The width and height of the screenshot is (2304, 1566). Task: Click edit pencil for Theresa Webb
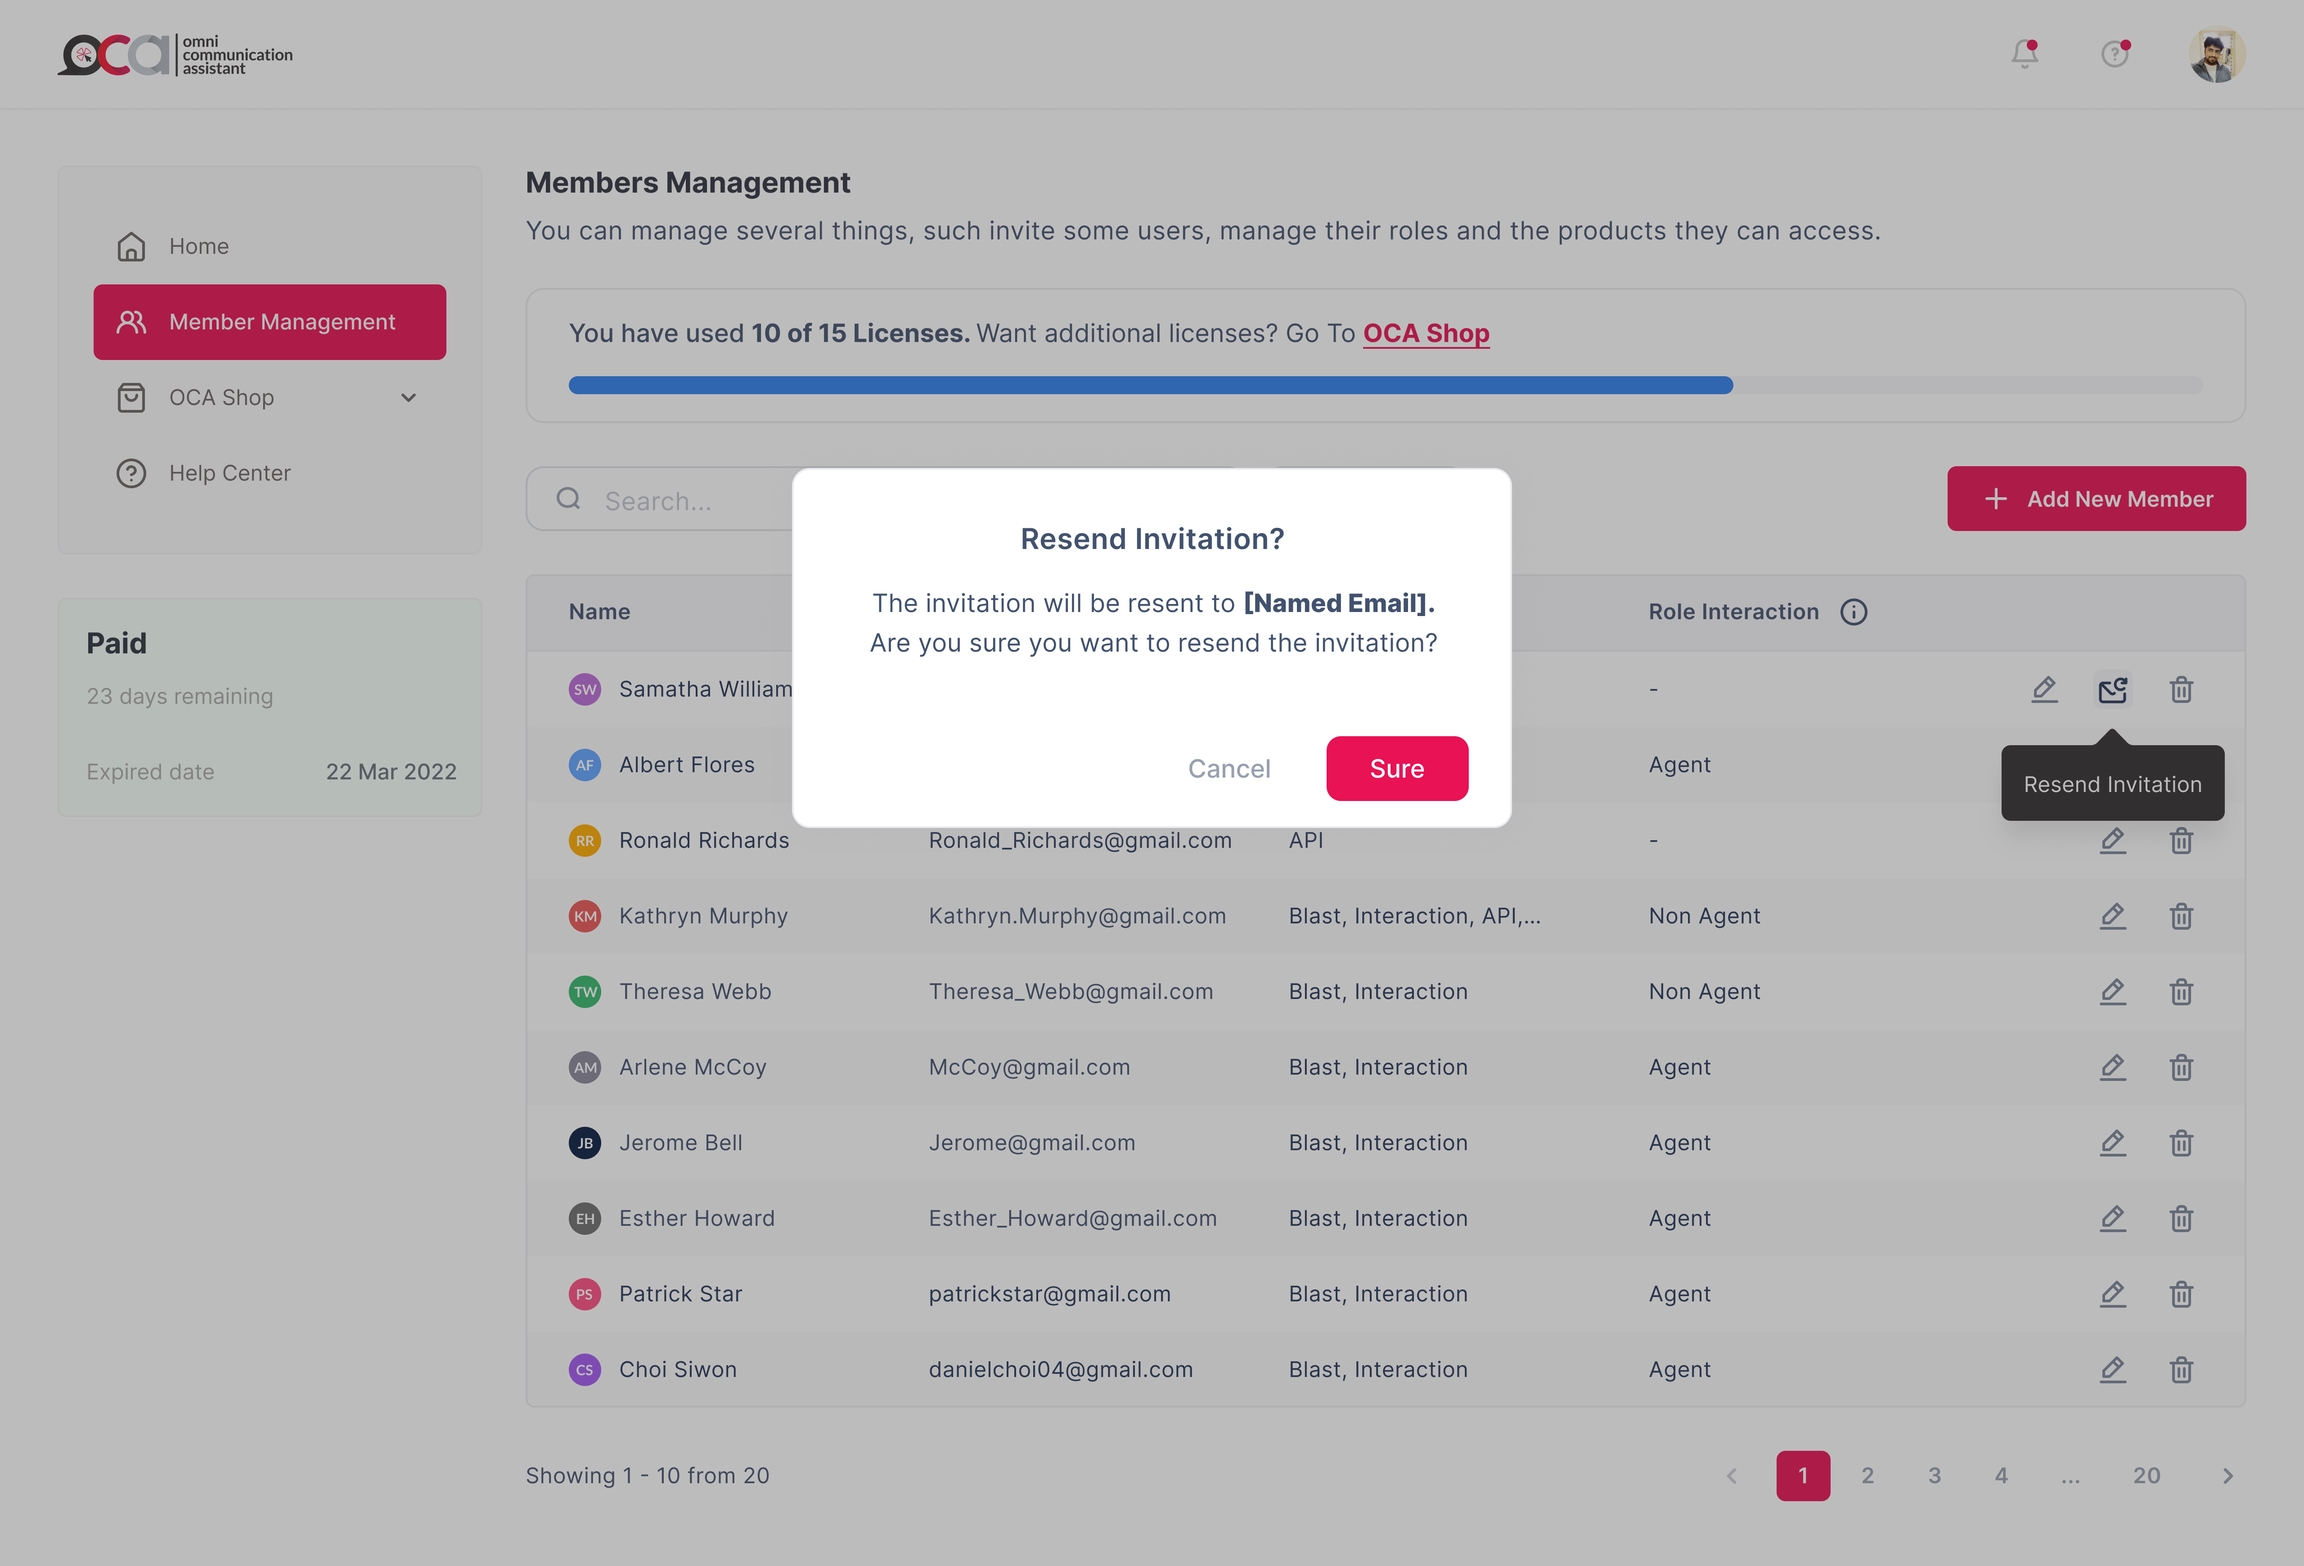pos(2112,992)
